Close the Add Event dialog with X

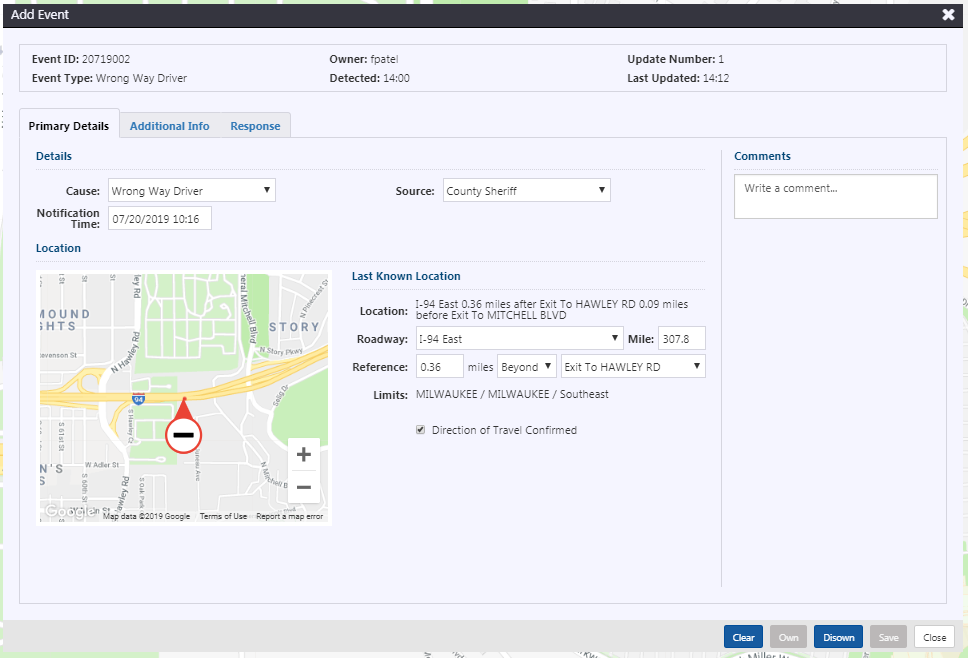point(948,15)
